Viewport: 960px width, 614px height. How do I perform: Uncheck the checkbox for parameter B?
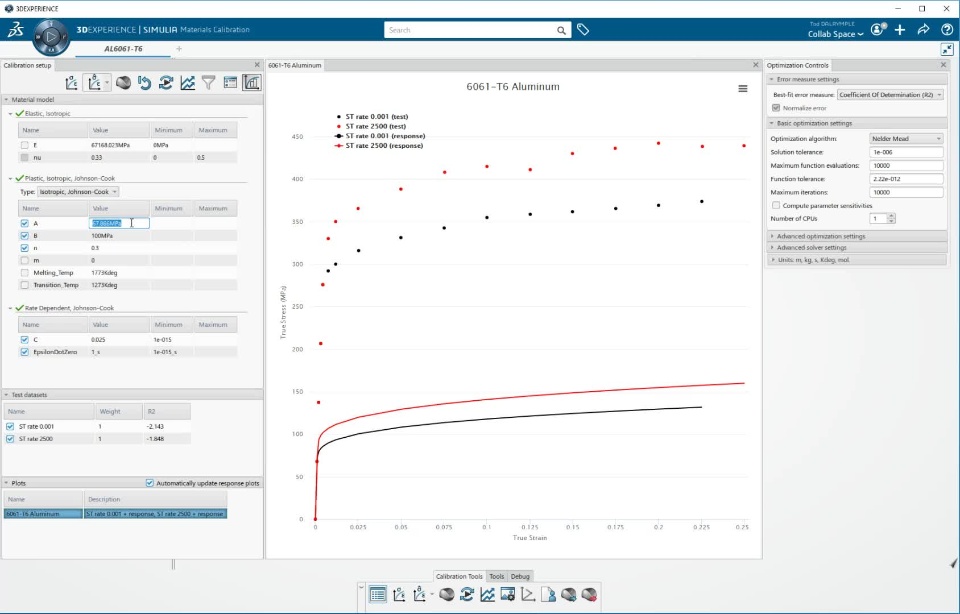click(24, 236)
